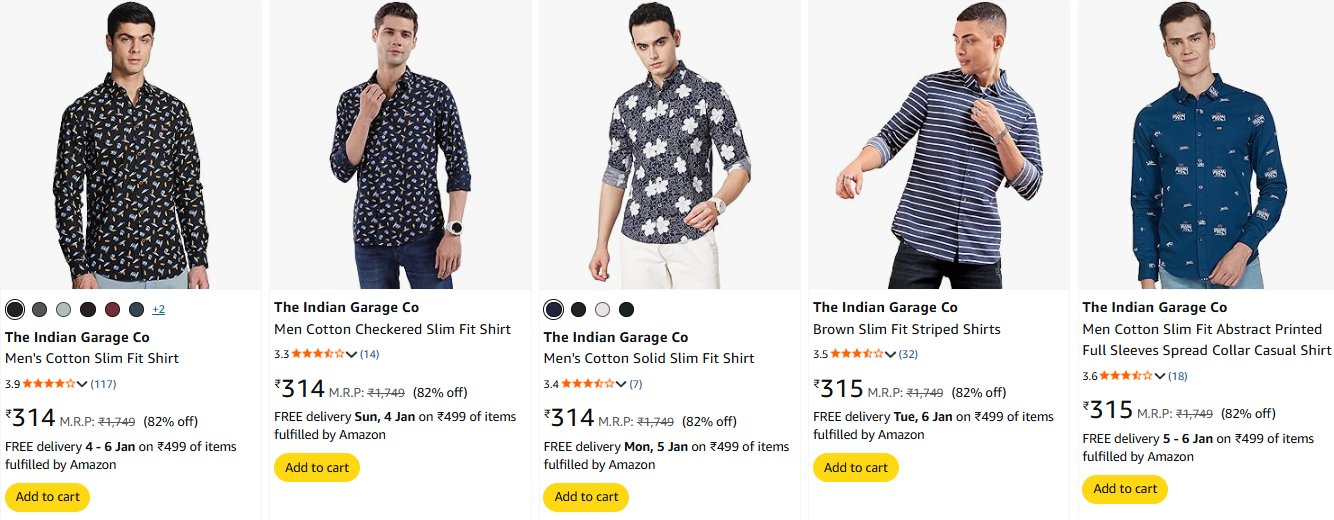The width and height of the screenshot is (1334, 520).
Task: Click the 3.4 rating stars icon
Action: click(587, 384)
